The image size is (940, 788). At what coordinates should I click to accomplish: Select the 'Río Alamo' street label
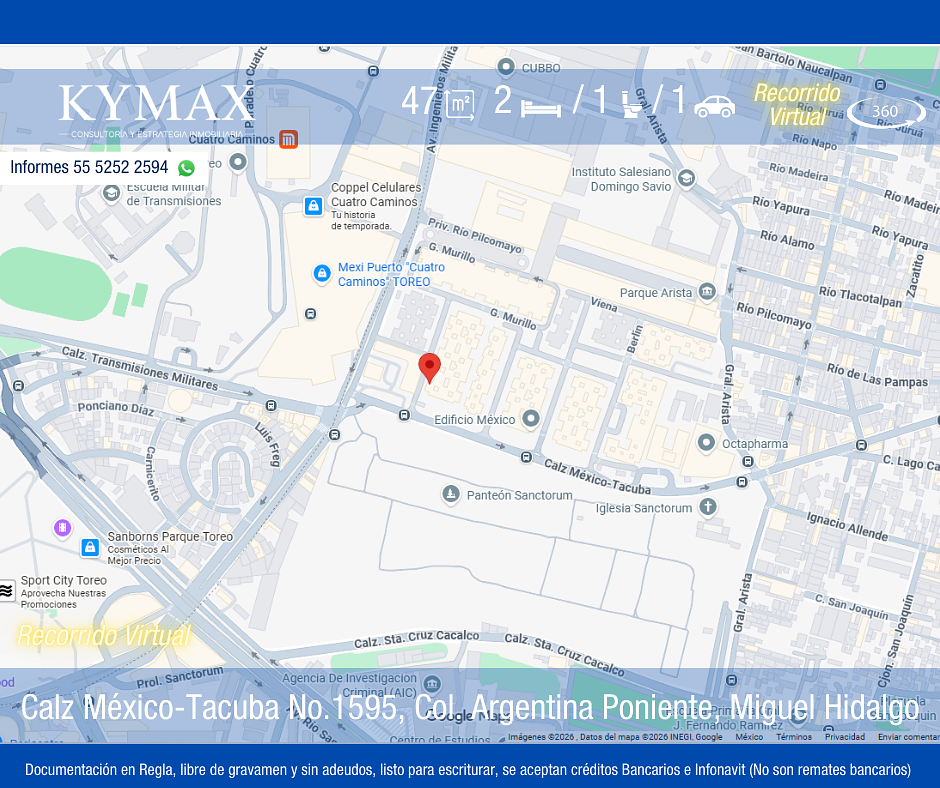tap(787, 239)
